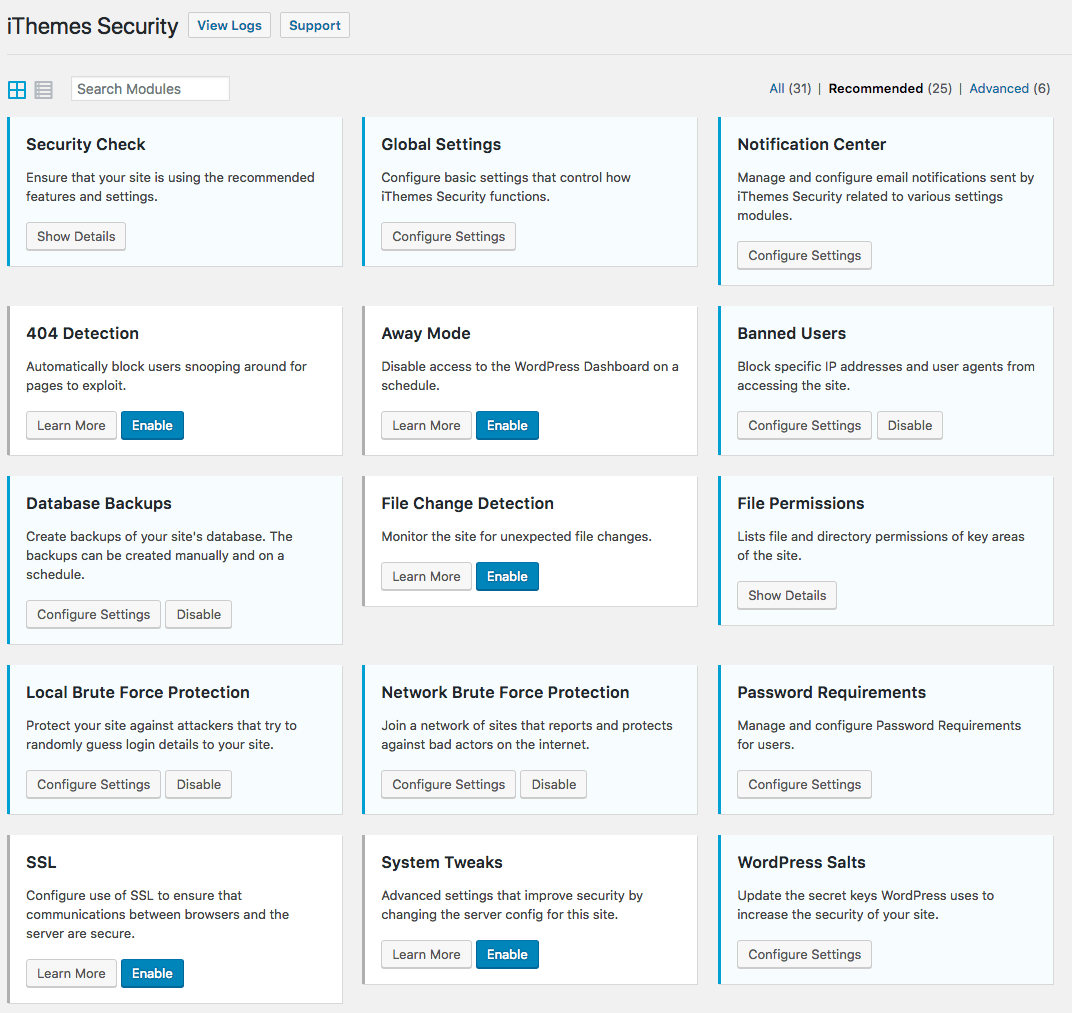This screenshot has height=1013, width=1072.
Task: Click the 404 Detection heading
Action: click(82, 334)
